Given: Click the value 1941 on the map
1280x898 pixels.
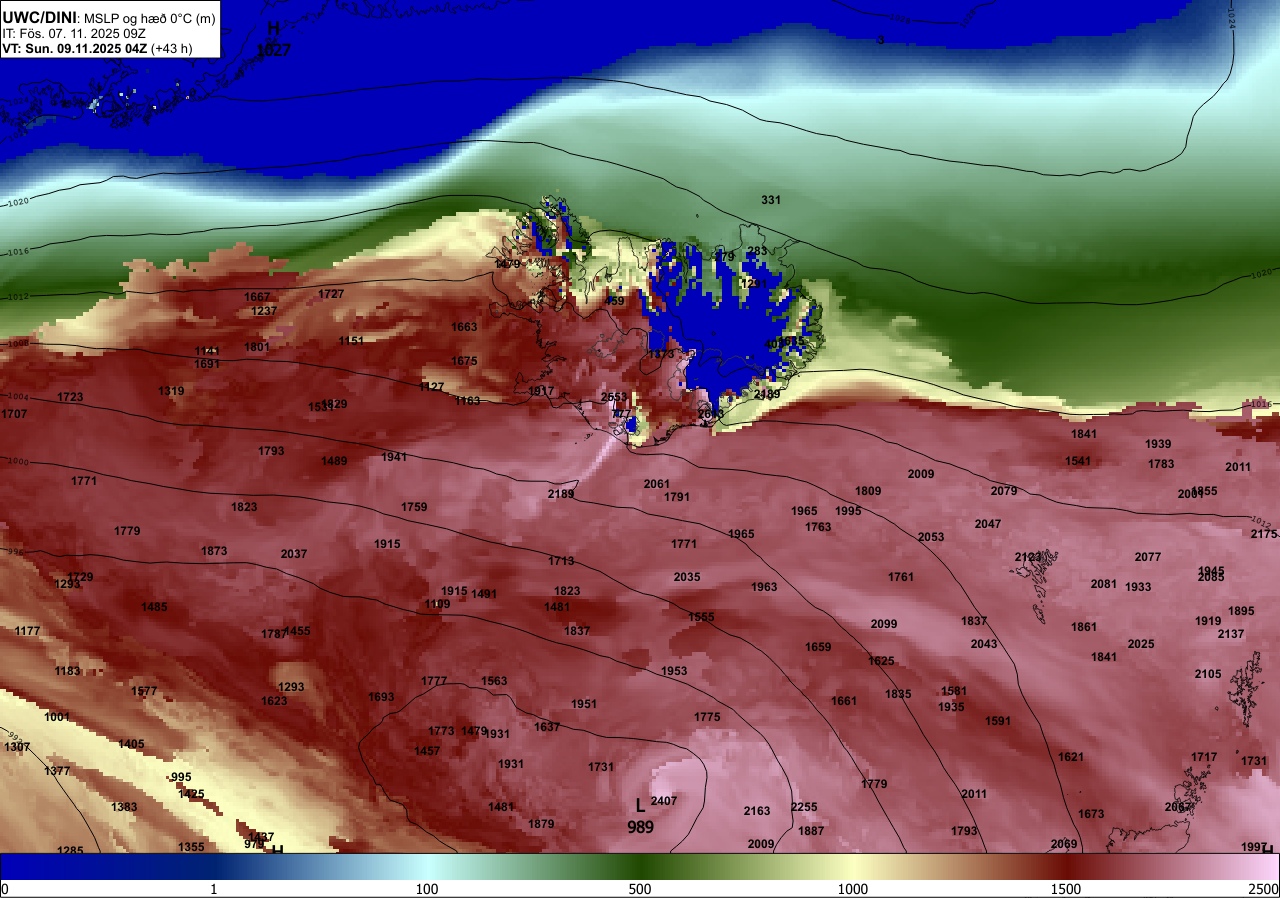Looking at the screenshot, I should 394,457.
